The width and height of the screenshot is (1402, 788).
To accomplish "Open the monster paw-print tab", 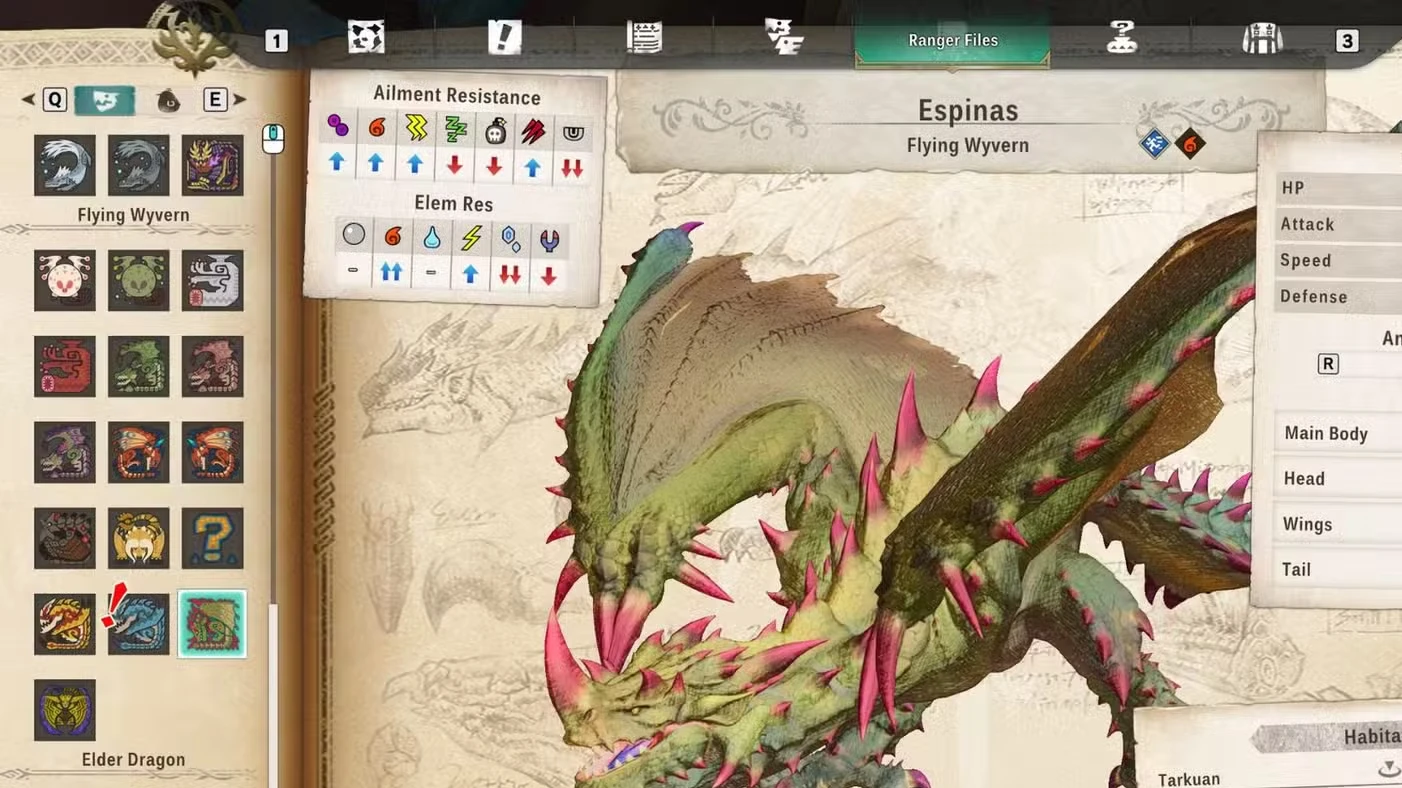I will tap(366, 38).
